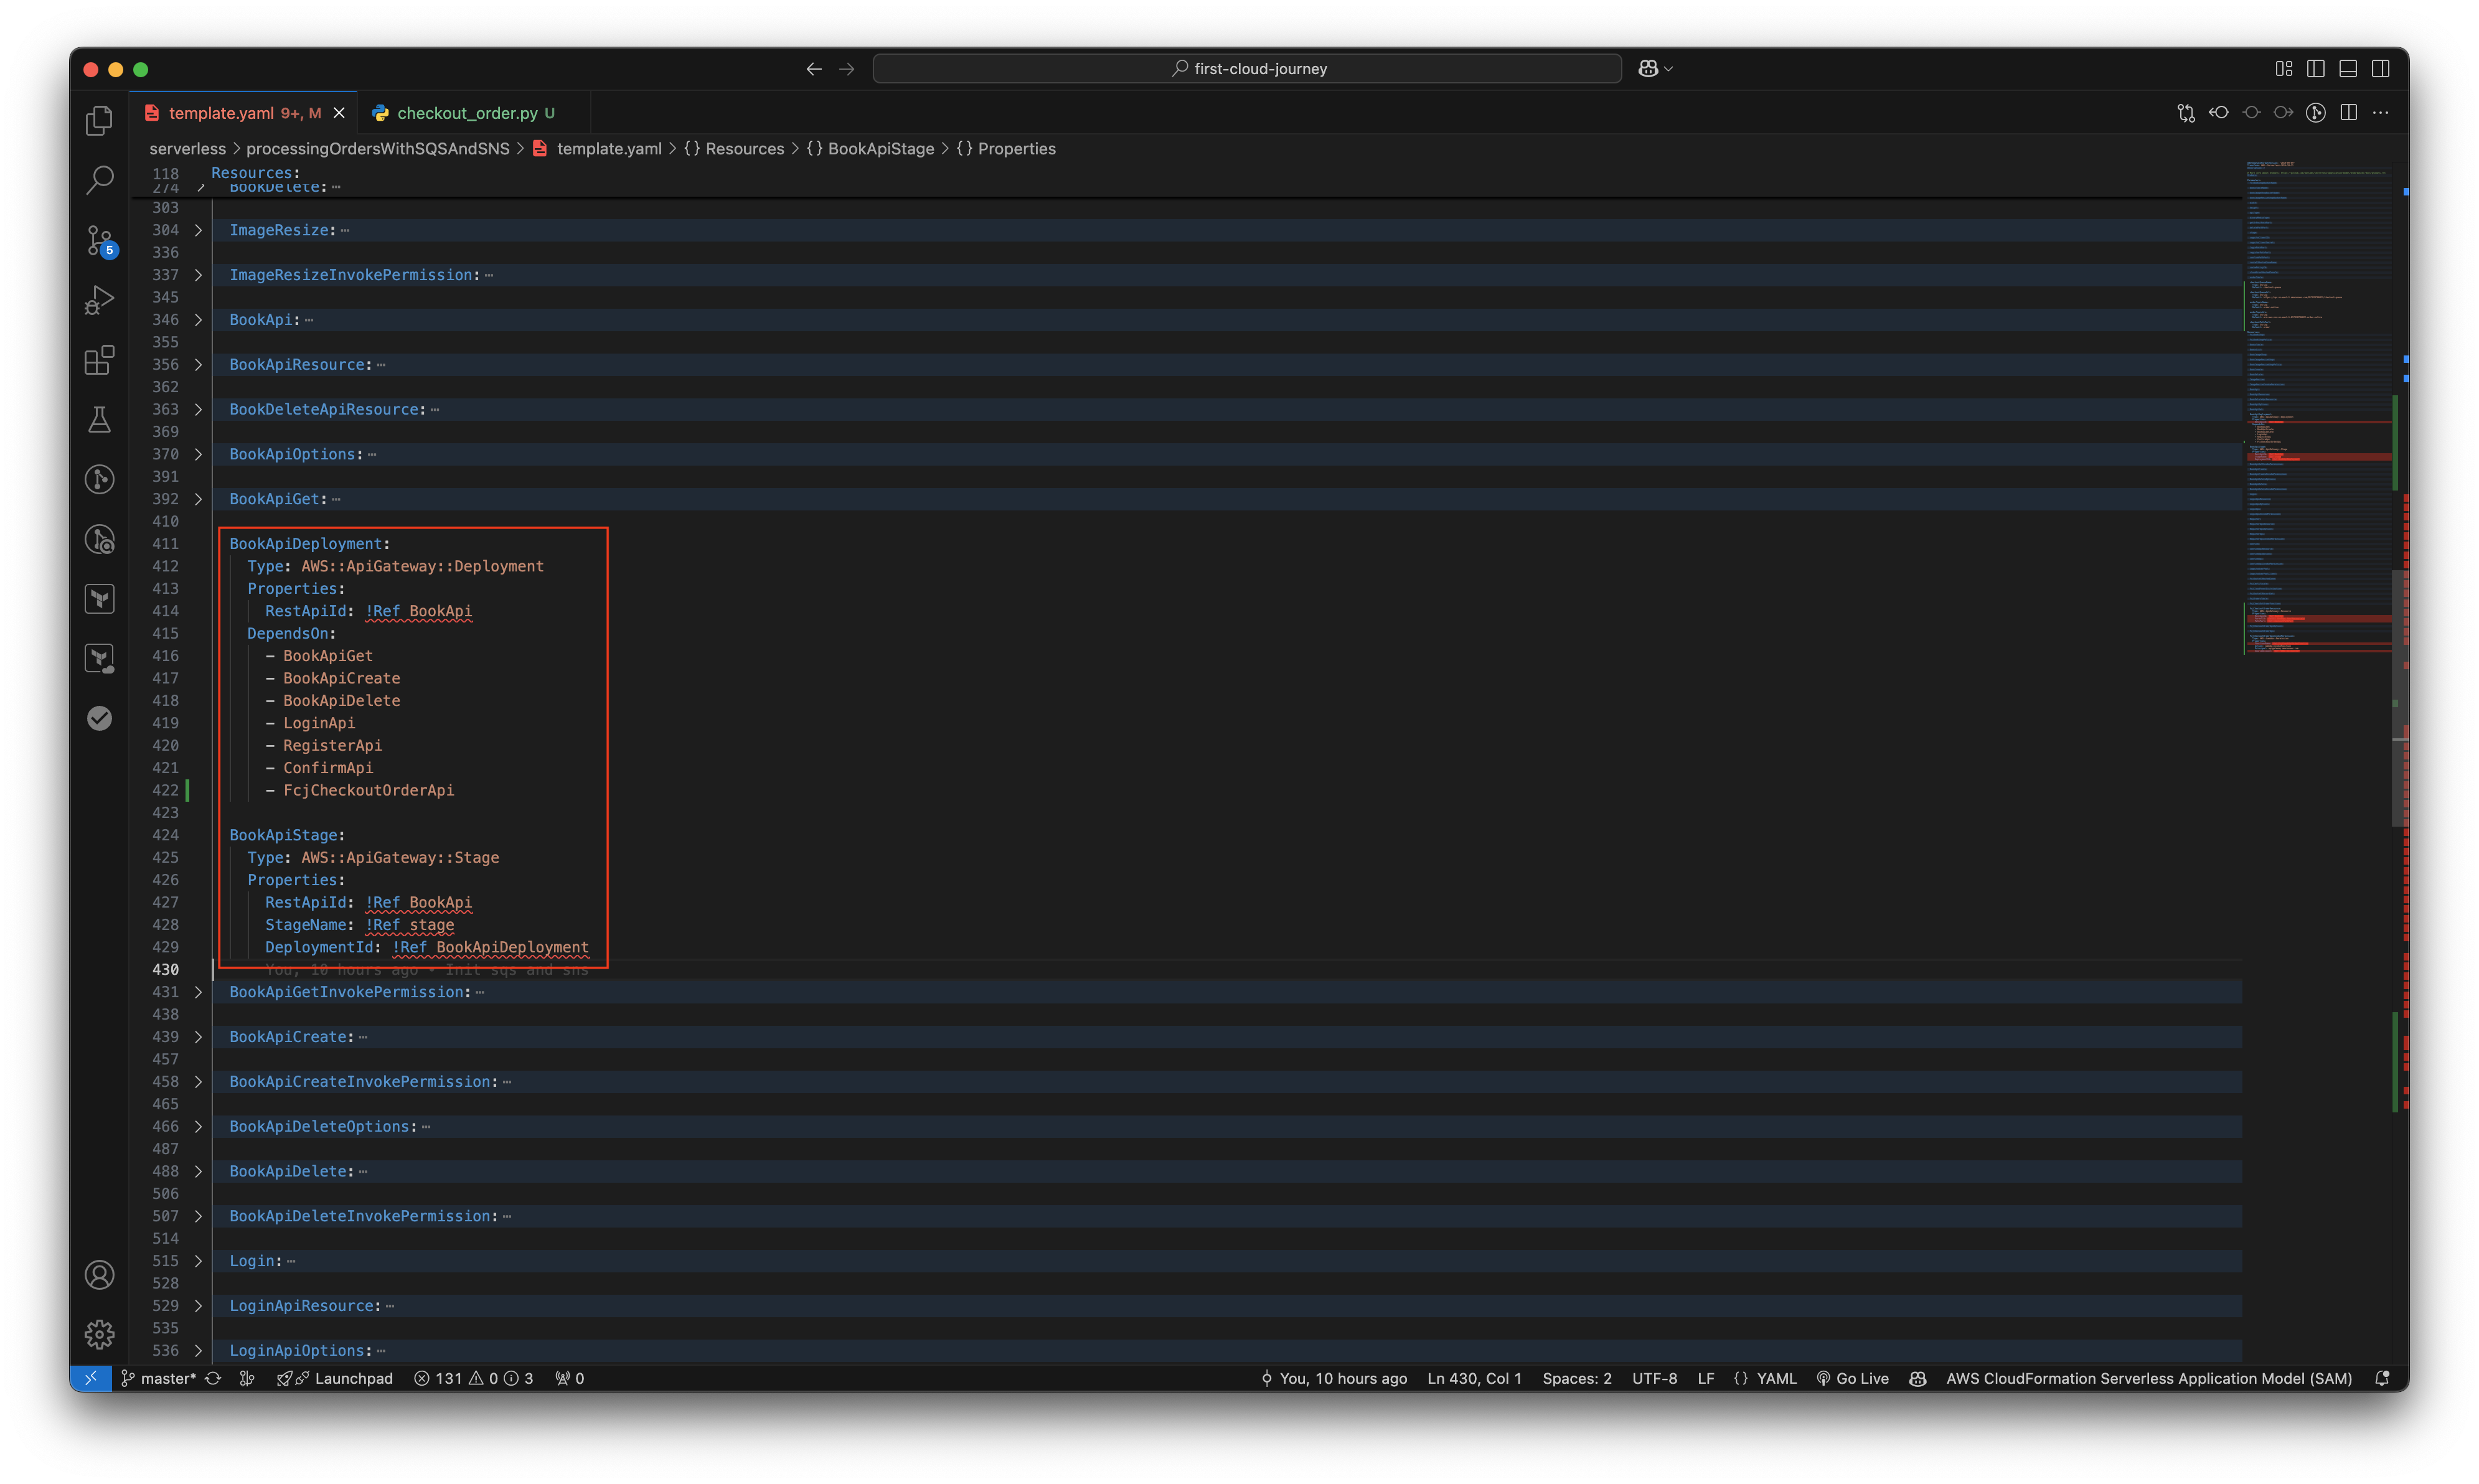Expand the LoginApiResource block
The image size is (2479, 1484).
(x=198, y=1306)
